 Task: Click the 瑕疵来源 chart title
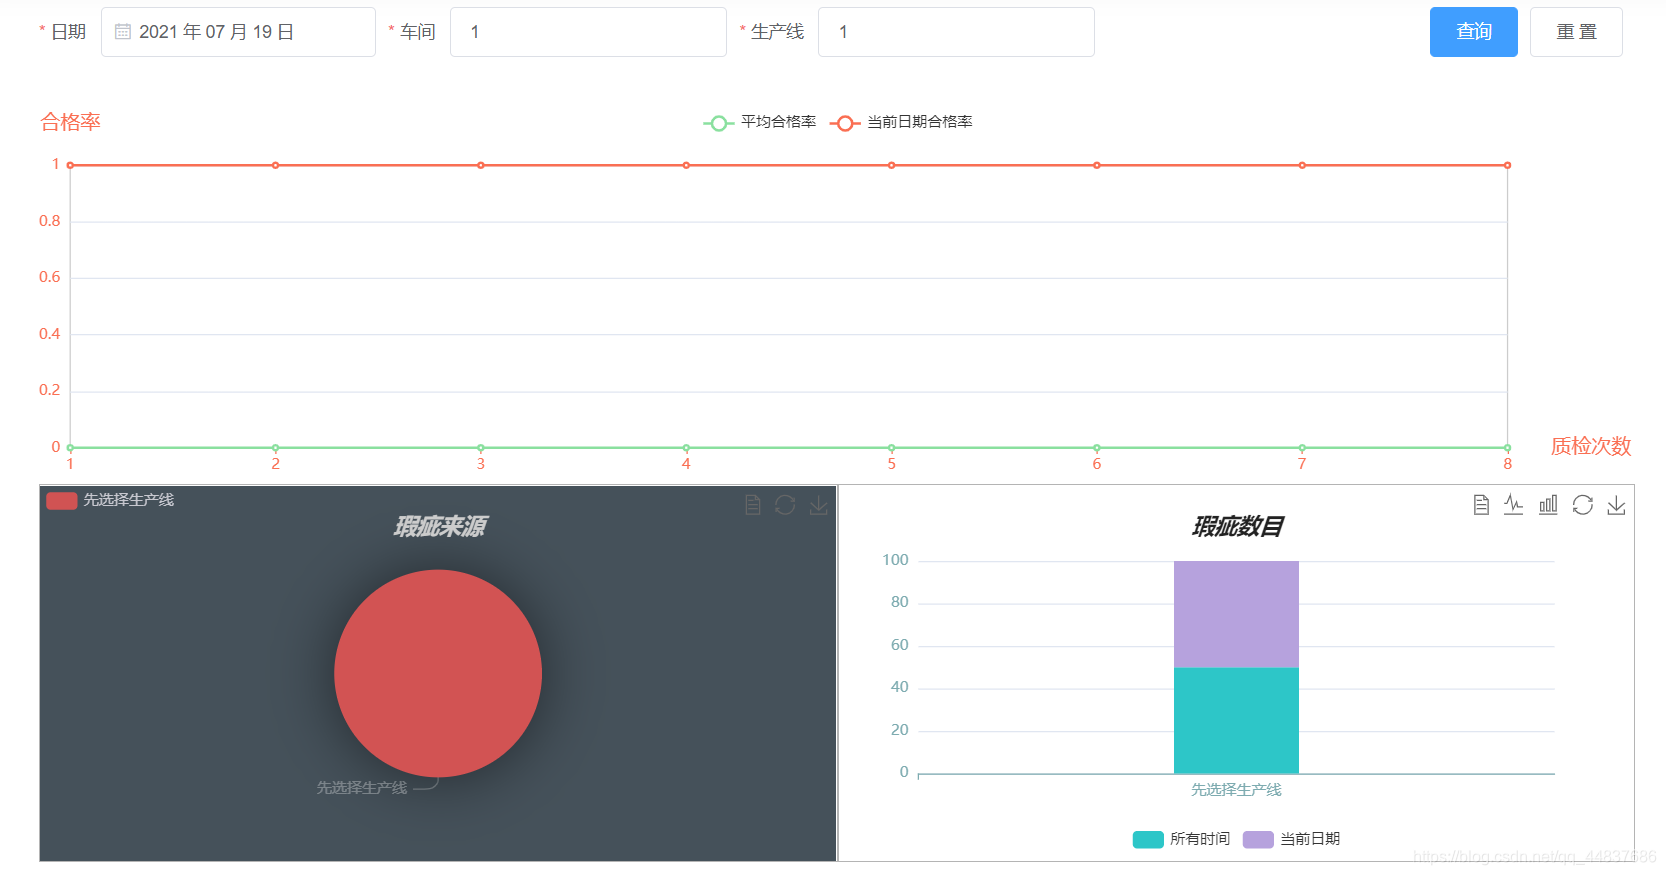tap(439, 526)
